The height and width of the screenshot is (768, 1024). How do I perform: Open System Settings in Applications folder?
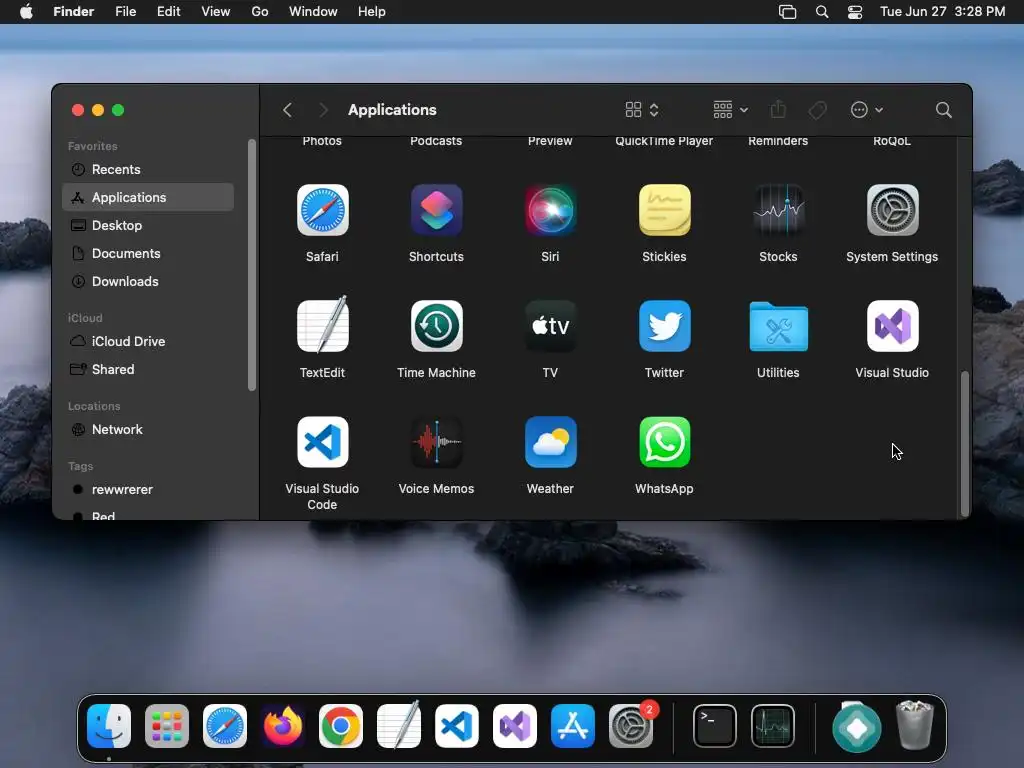[x=892, y=210]
